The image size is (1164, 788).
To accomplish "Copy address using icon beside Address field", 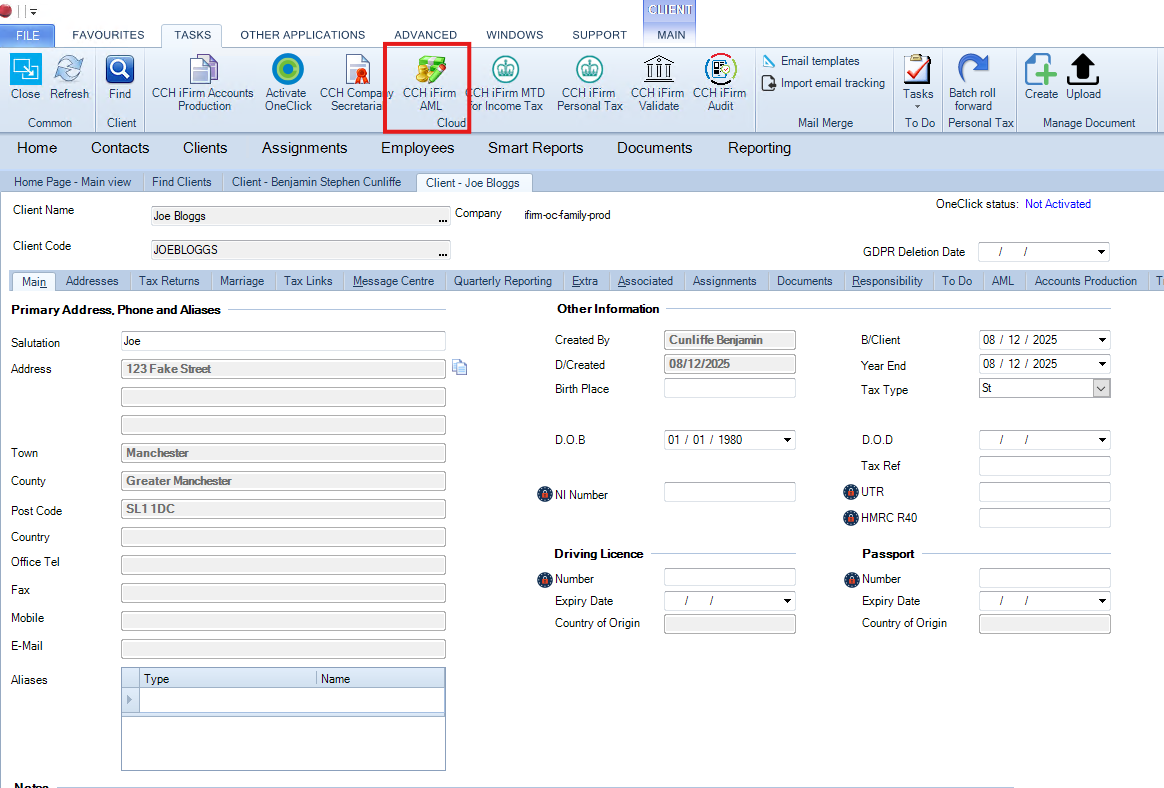I will pos(460,368).
